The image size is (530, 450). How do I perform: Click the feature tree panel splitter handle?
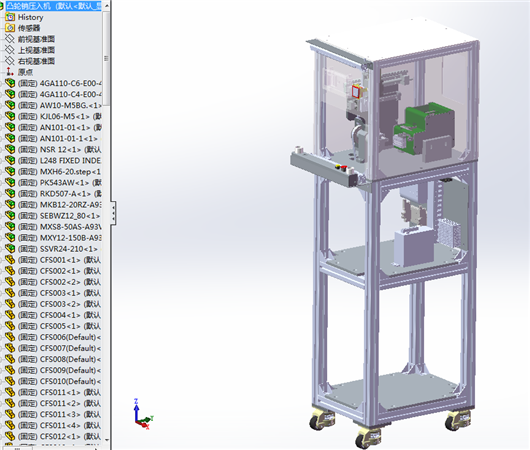pyautogui.click(x=114, y=213)
